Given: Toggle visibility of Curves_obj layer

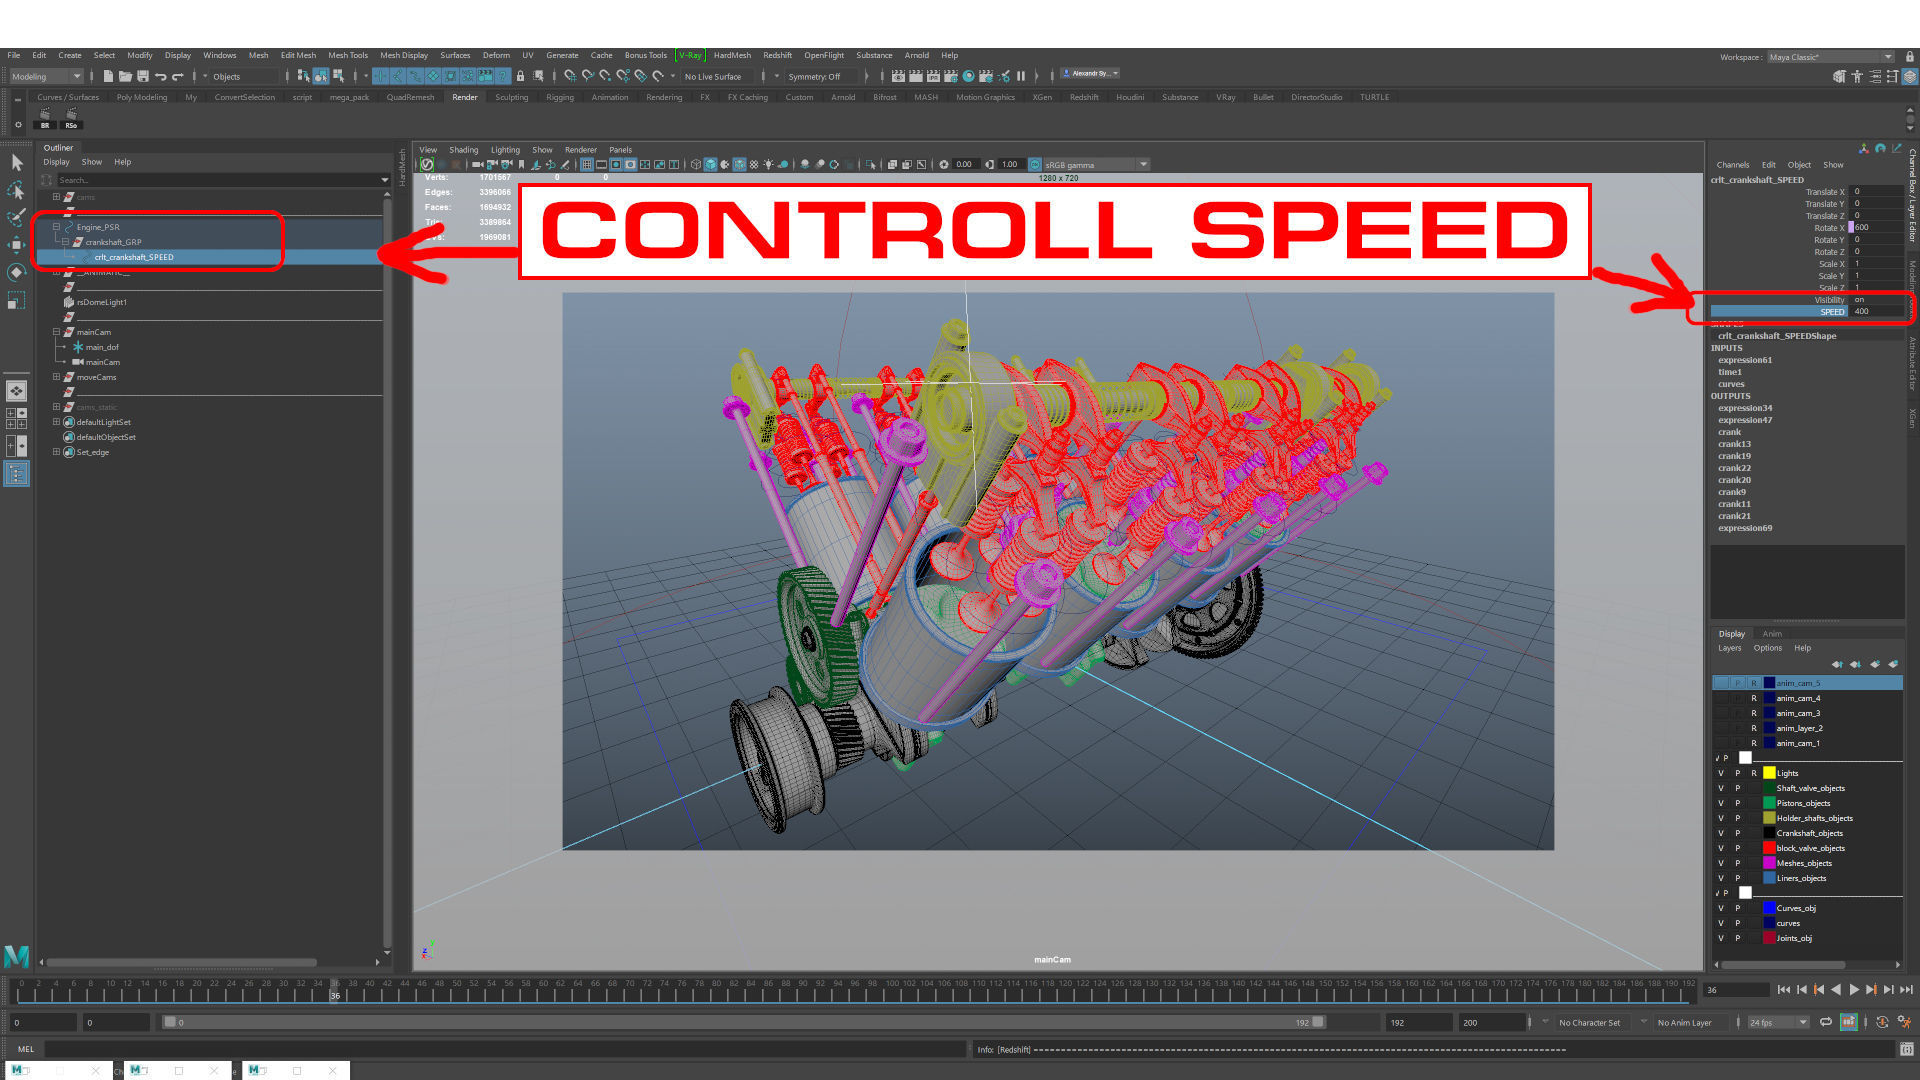Looking at the screenshot, I should [x=1721, y=908].
